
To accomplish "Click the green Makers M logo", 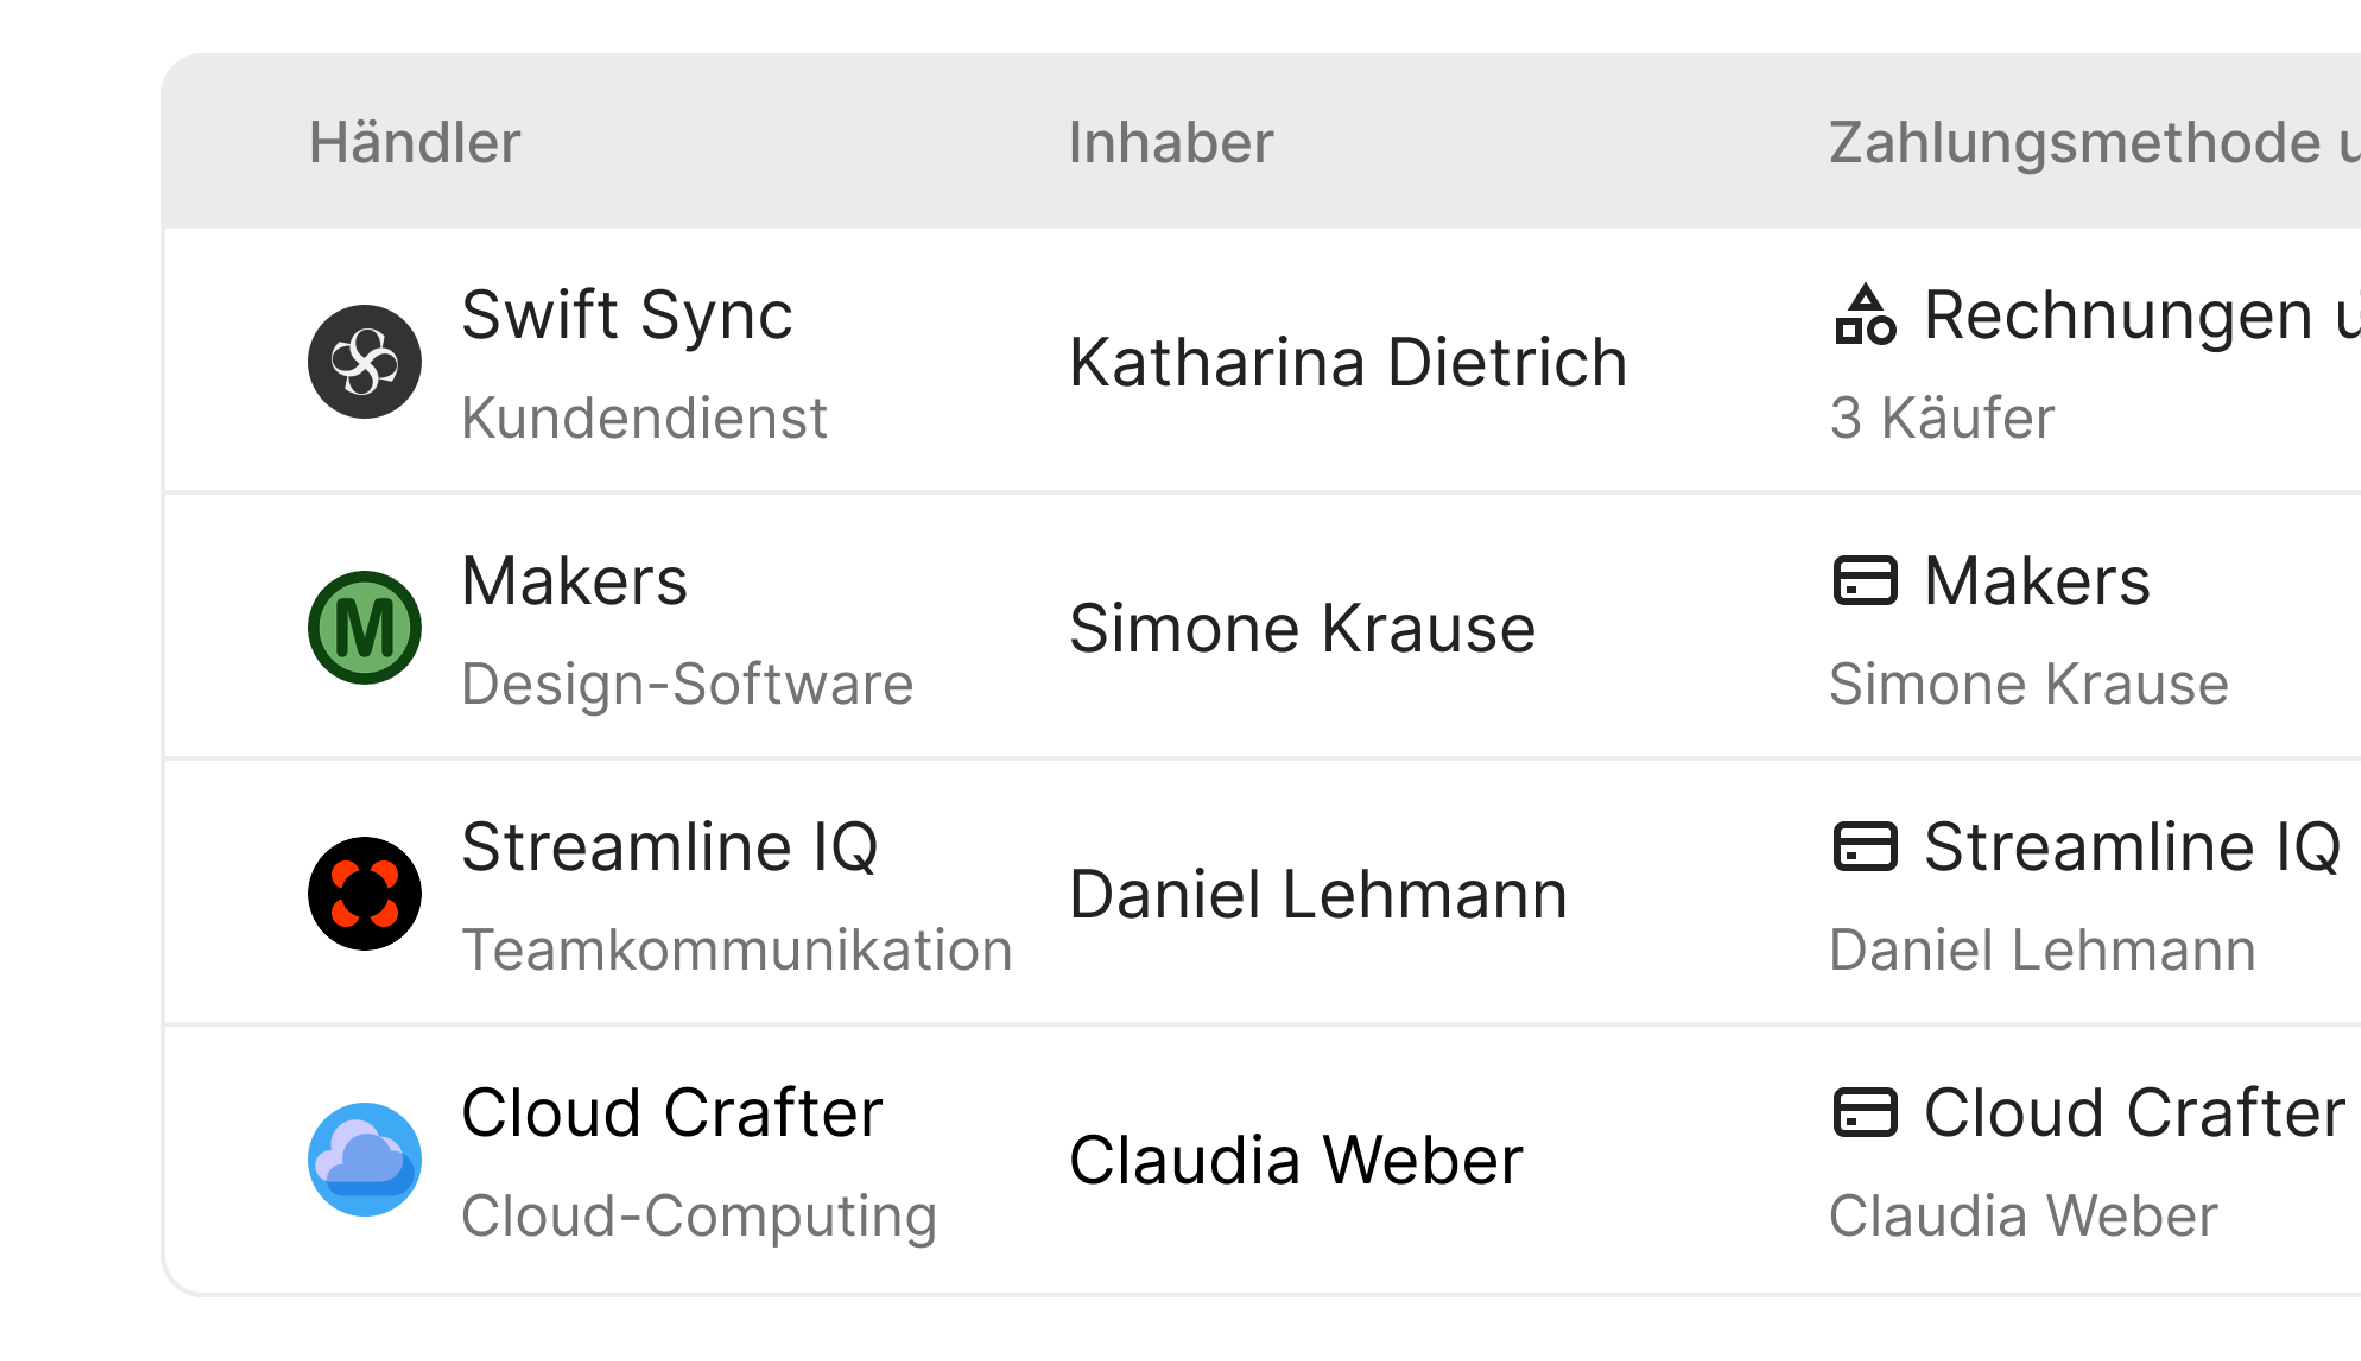I will 364,628.
